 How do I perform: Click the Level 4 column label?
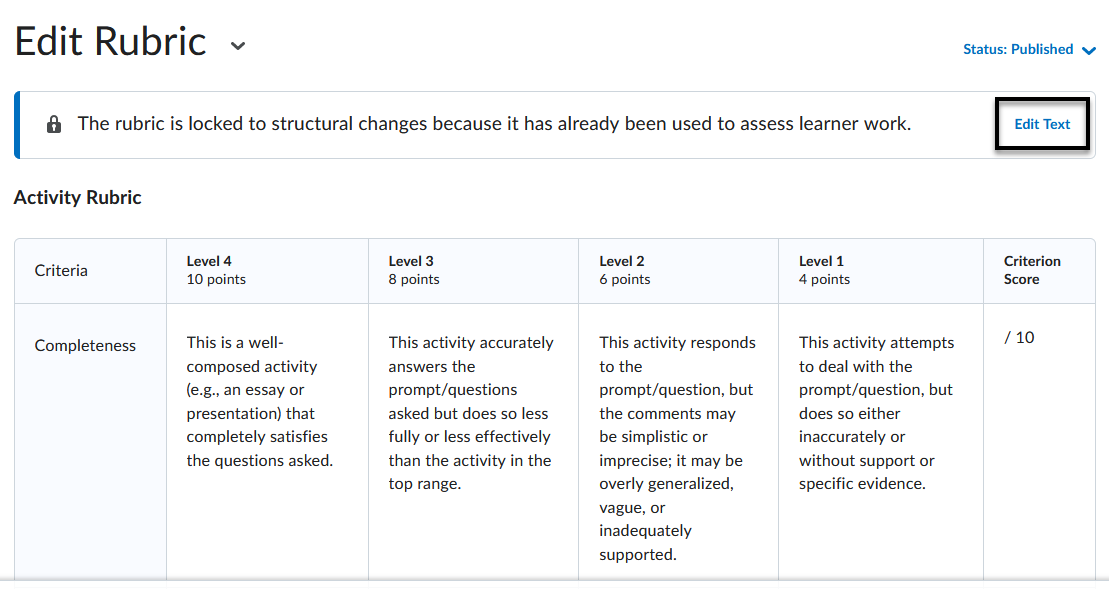[209, 261]
